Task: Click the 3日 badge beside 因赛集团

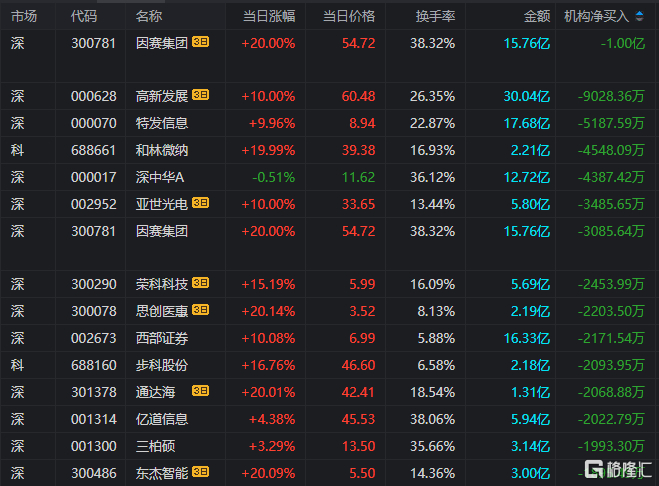Action: pyautogui.click(x=201, y=43)
